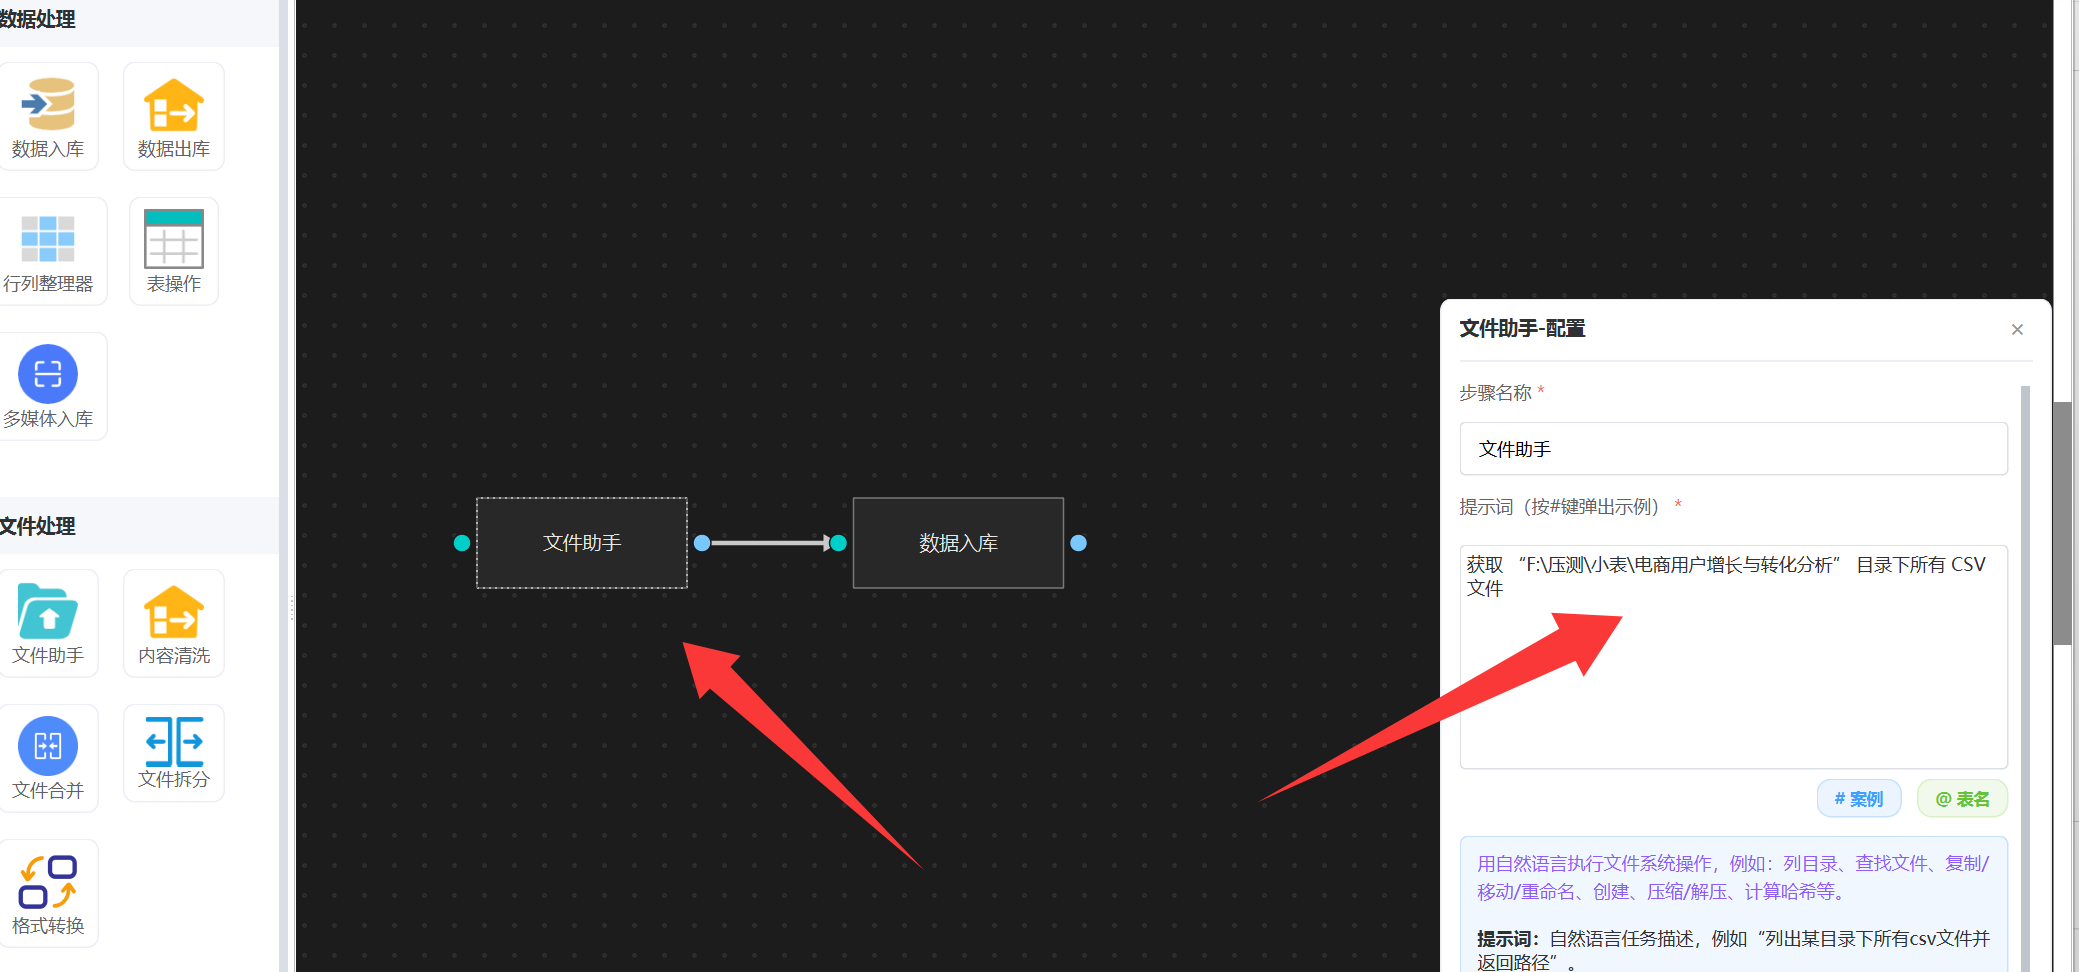Click the 文件合并 icon
Screen dimensions: 2079x972
(48, 747)
